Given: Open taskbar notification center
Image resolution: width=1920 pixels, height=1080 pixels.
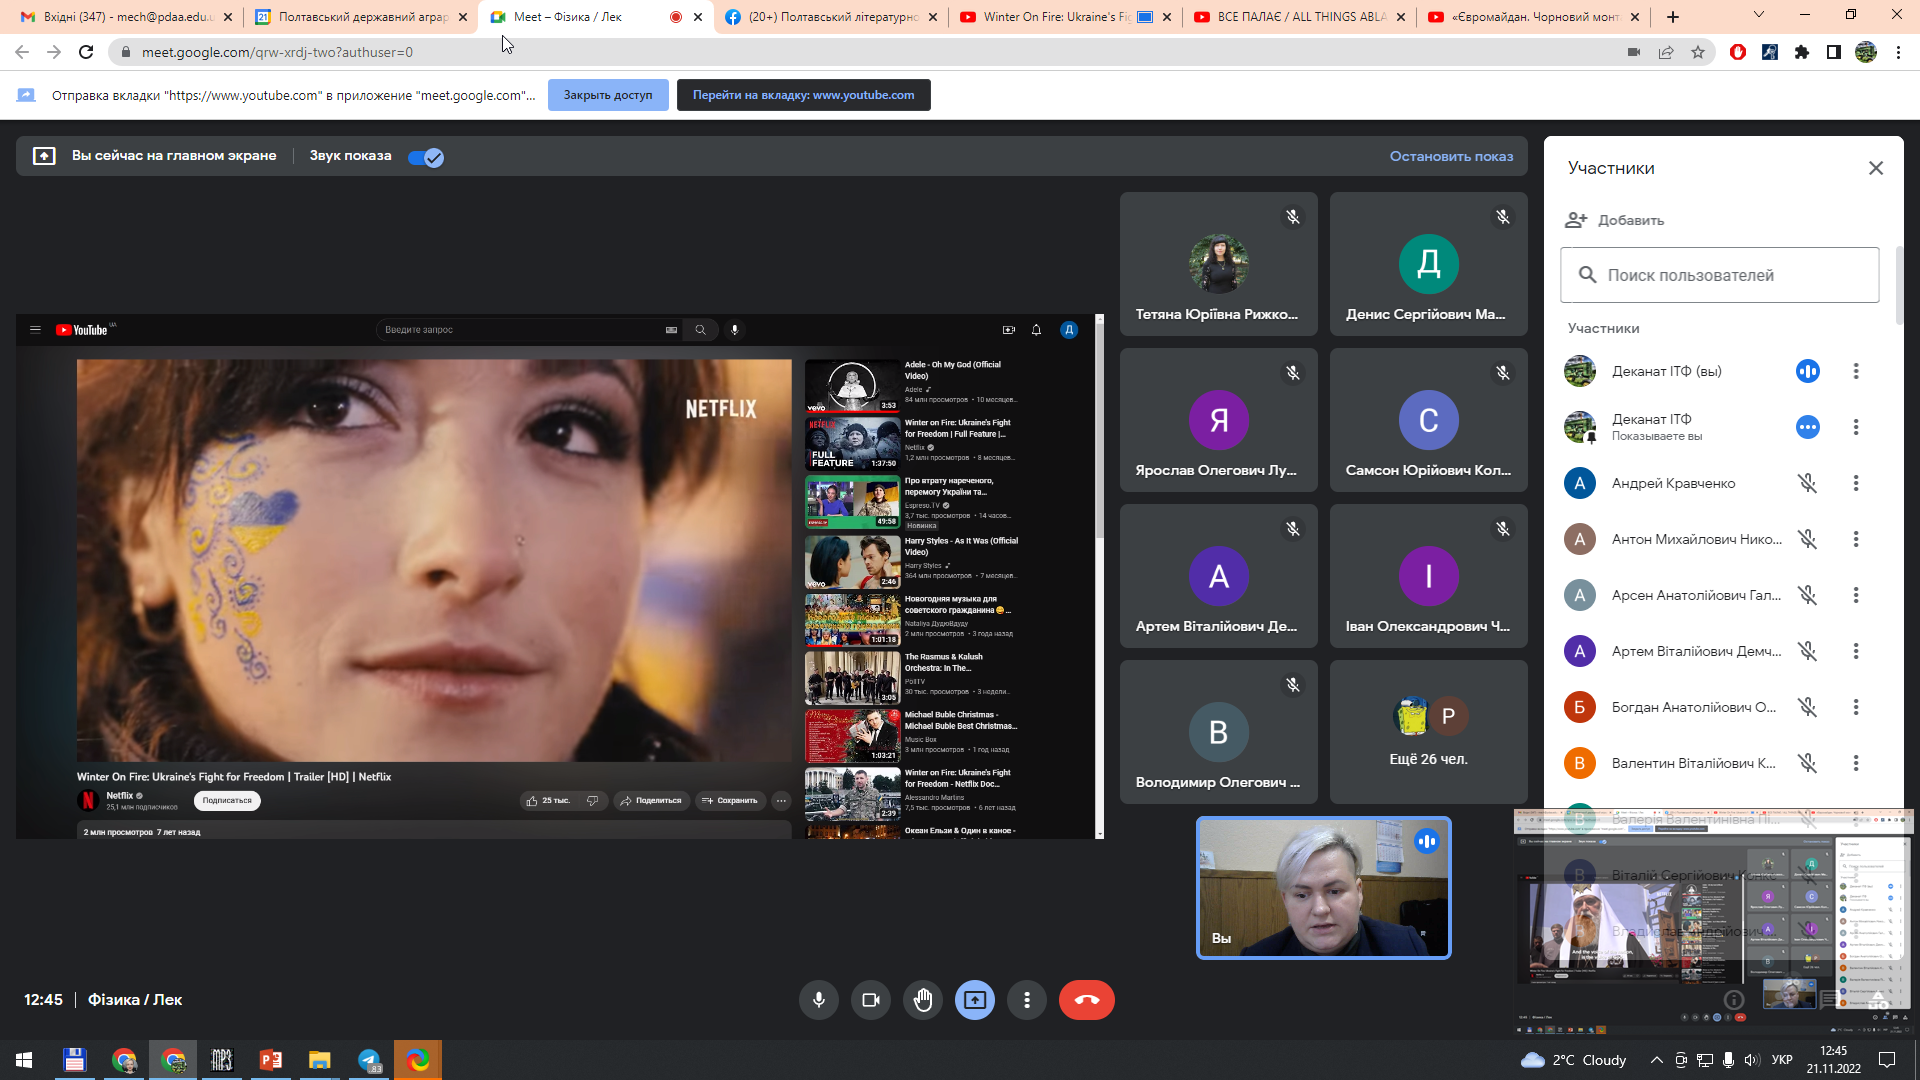Looking at the screenshot, I should (x=1887, y=1060).
